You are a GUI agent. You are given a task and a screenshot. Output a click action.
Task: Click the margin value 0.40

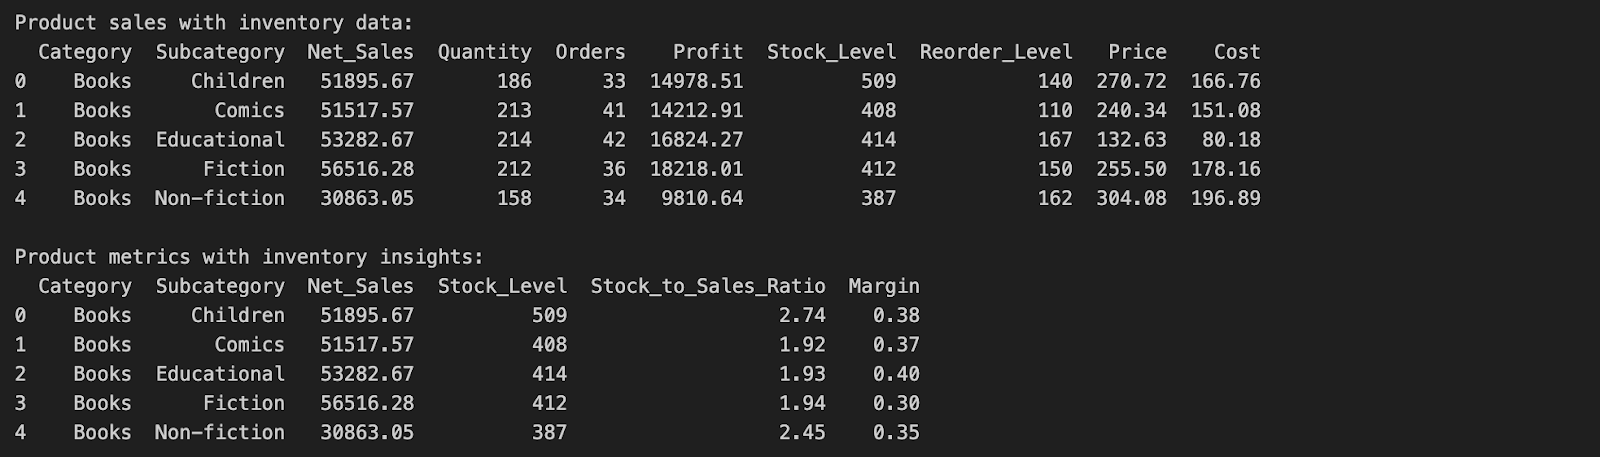pos(896,374)
